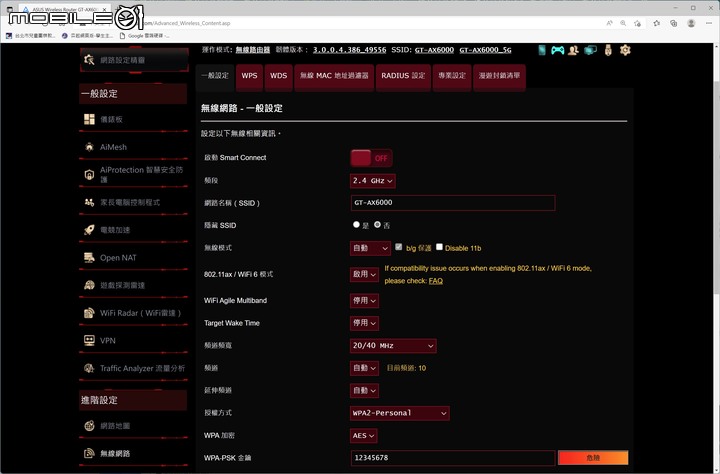Image resolution: width=720 pixels, height=474 pixels.
Task: Select 否 for 隱藏 SSID
Action: tap(377, 225)
